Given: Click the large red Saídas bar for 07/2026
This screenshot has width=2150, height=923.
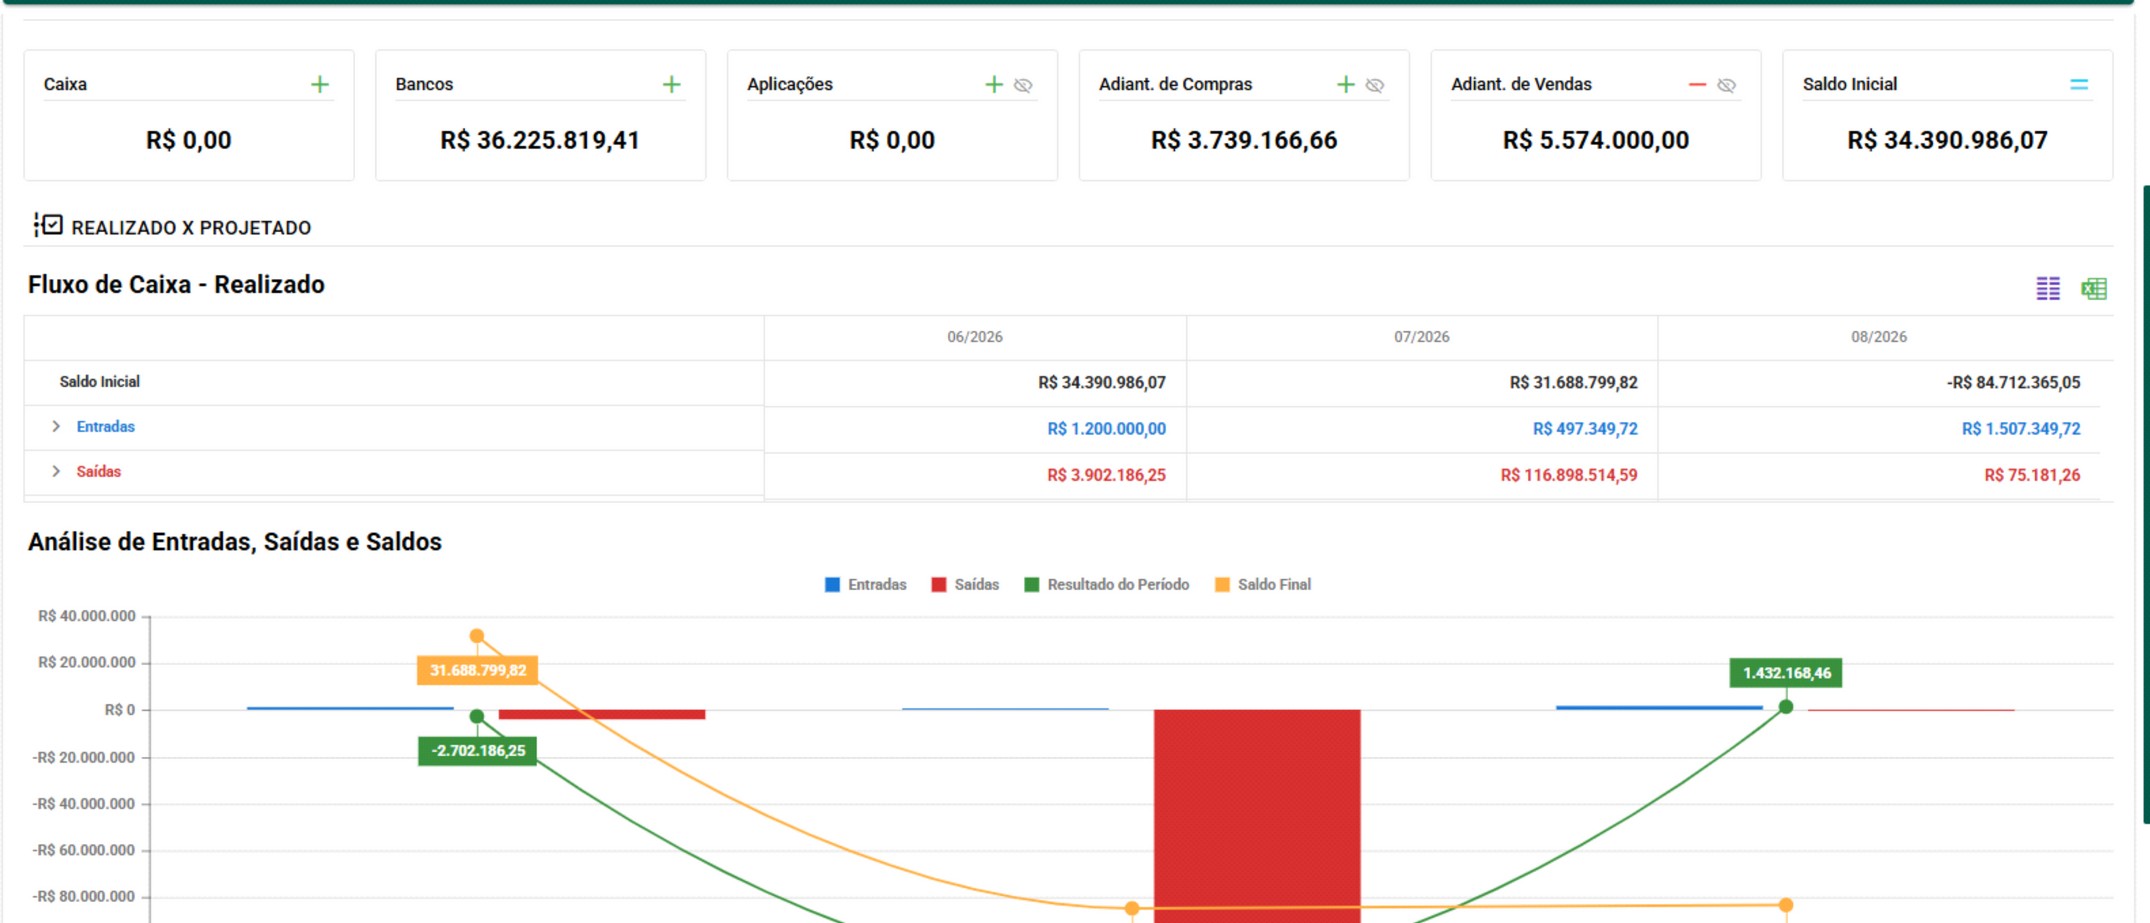Looking at the screenshot, I should pos(1257,815).
